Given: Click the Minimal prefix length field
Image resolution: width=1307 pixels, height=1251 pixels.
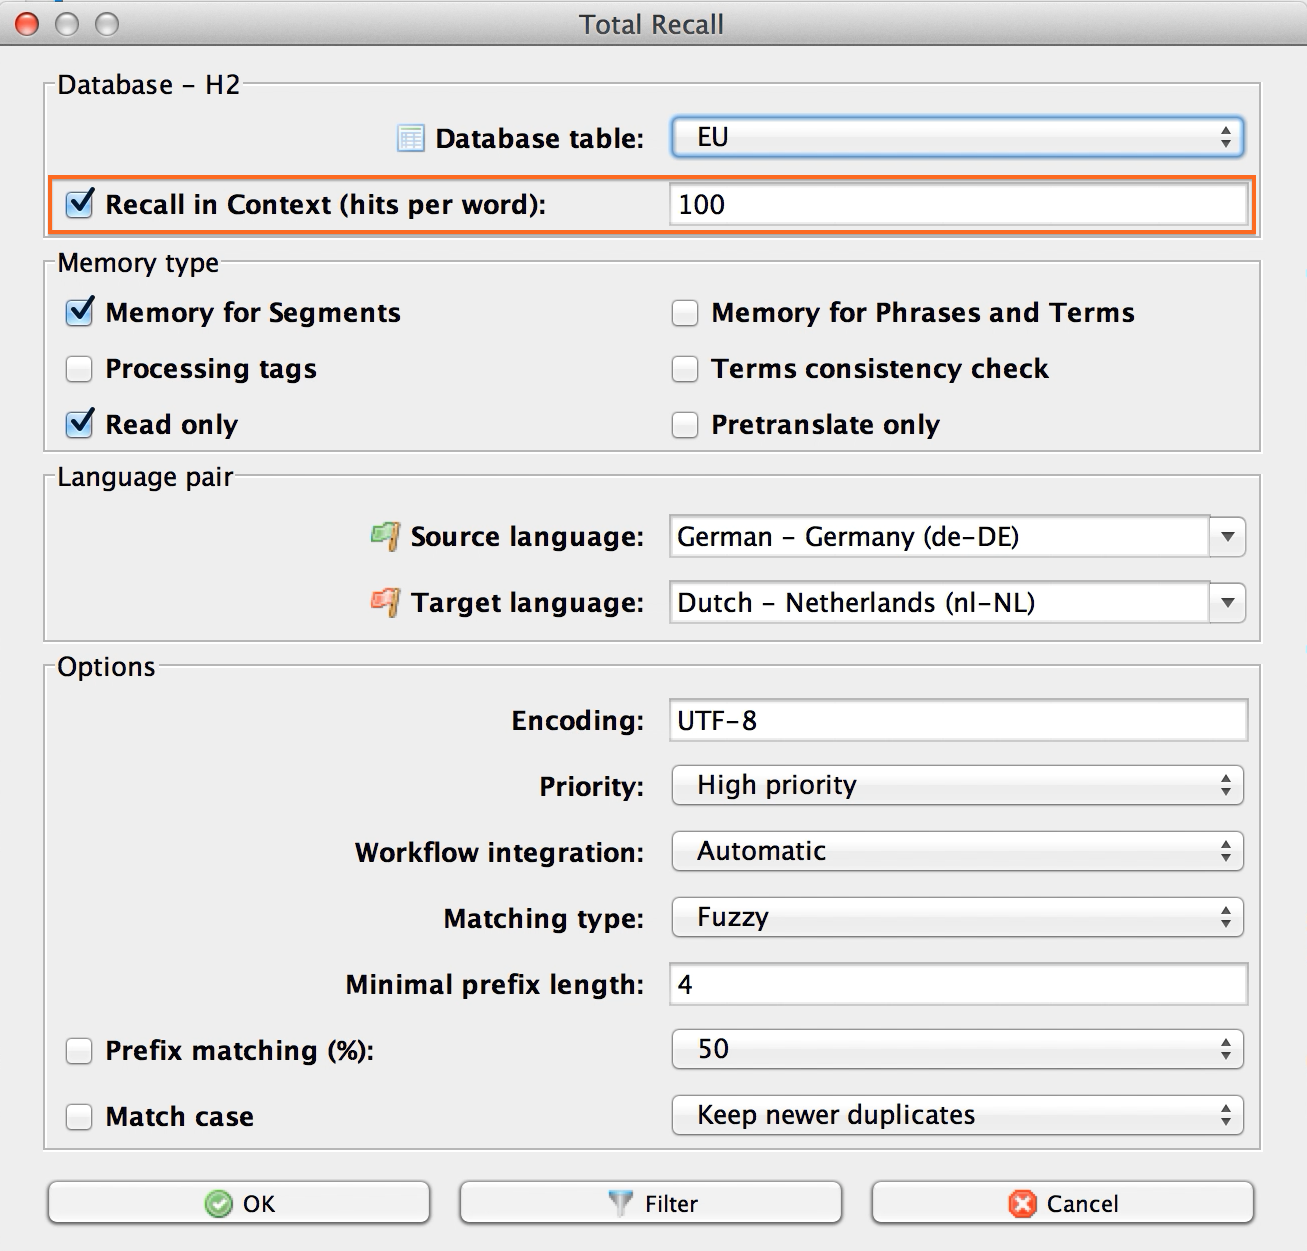Looking at the screenshot, I should [x=957, y=984].
